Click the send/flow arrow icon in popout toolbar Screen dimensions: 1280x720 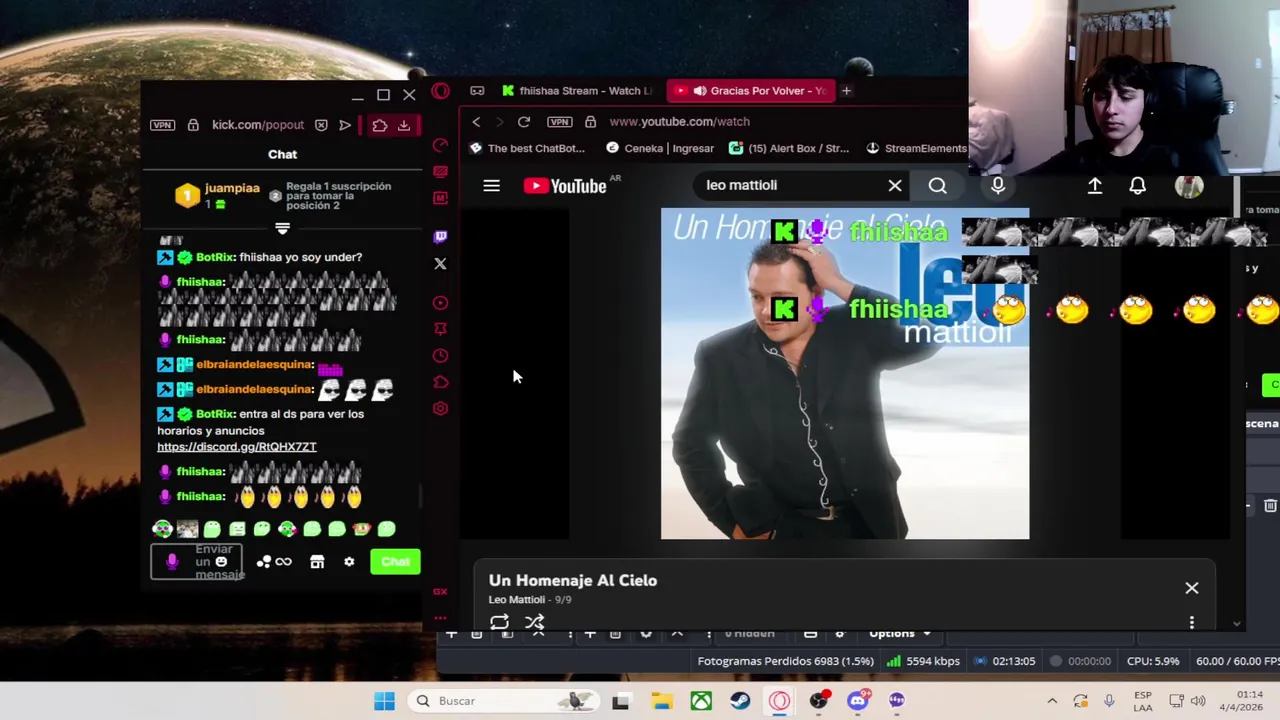[345, 125]
